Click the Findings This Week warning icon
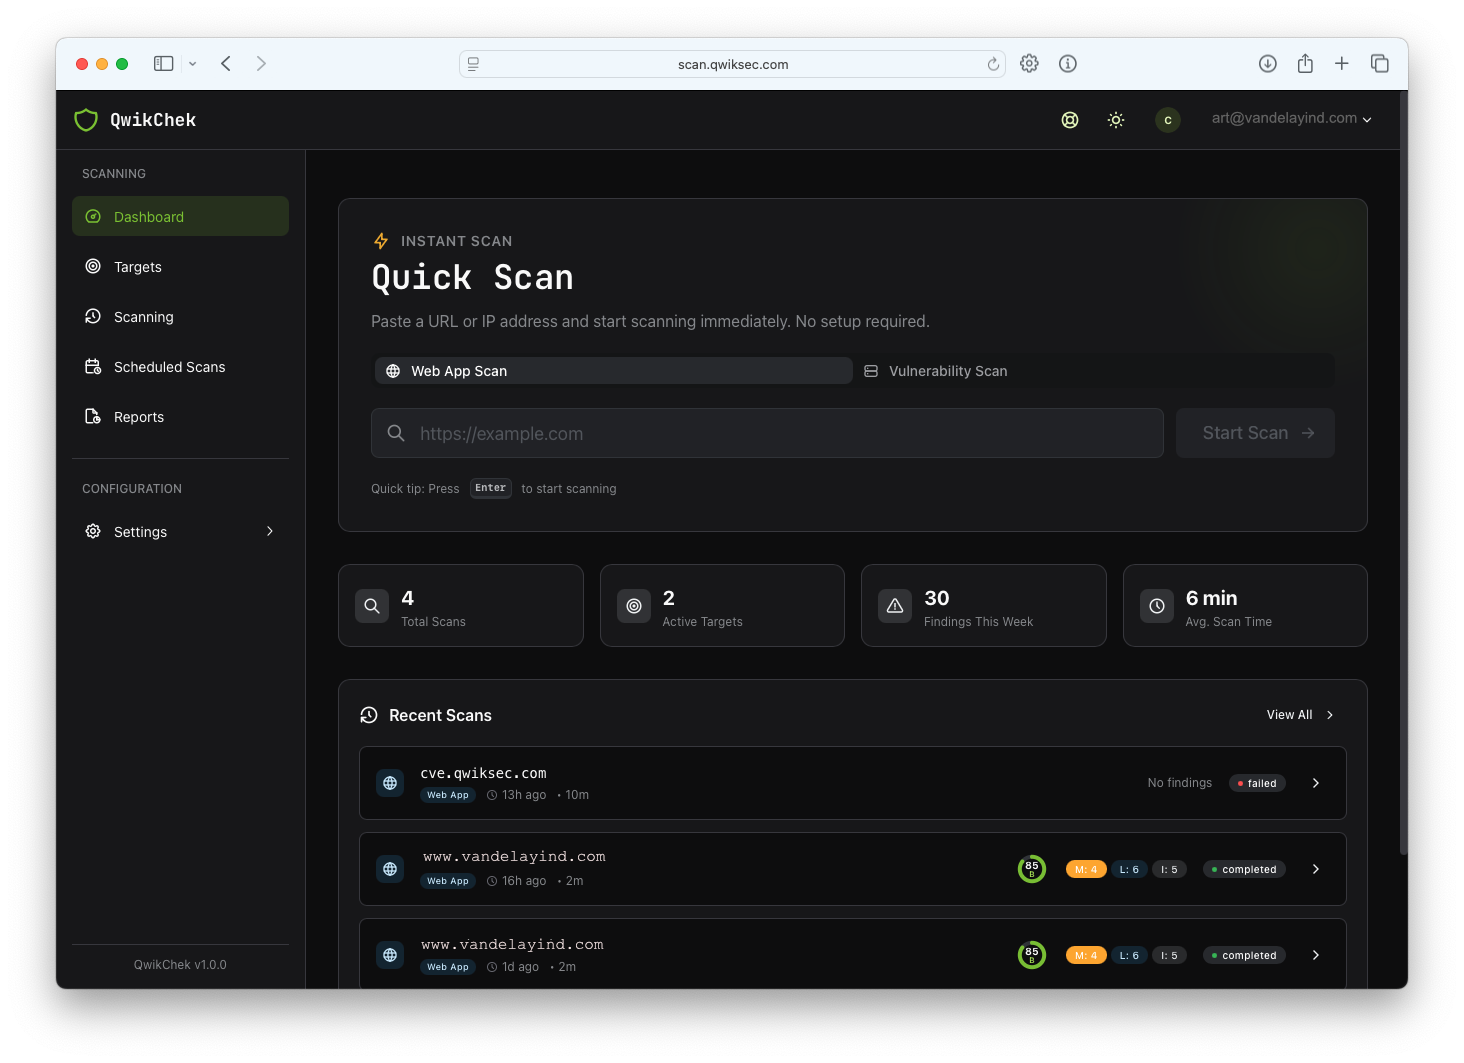 [x=895, y=606]
